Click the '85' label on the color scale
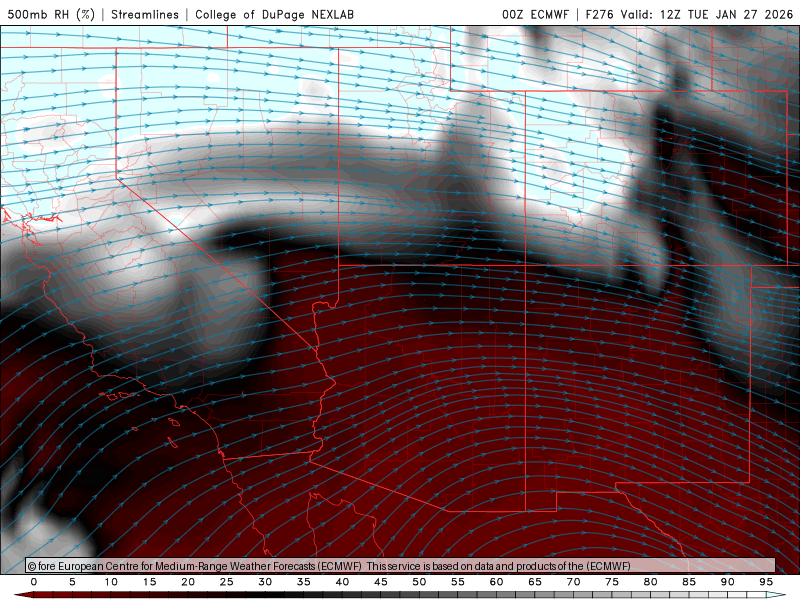Screen dimensions: 800x600 coord(689,582)
